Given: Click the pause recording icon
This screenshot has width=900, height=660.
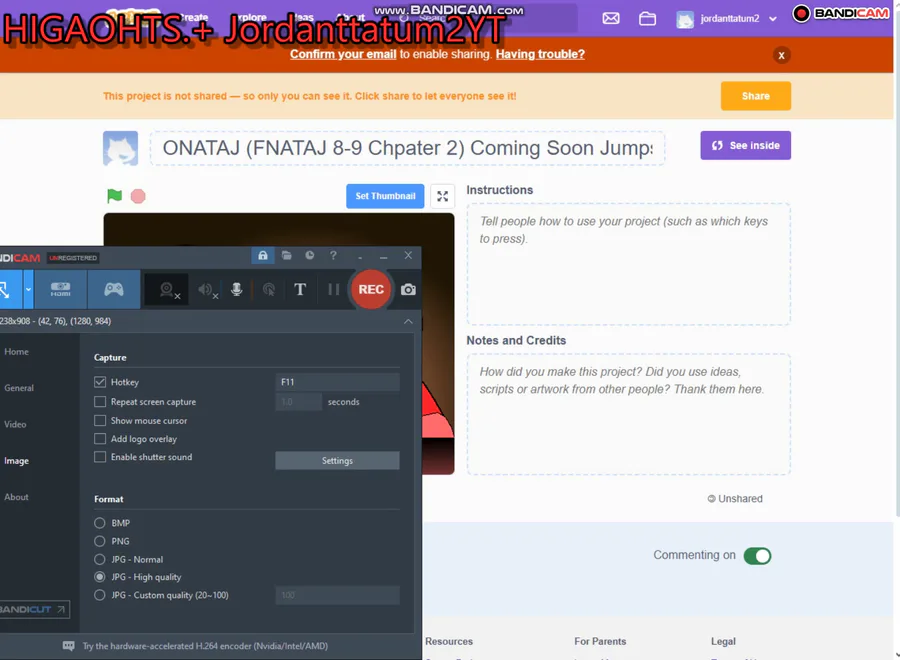Looking at the screenshot, I should (x=333, y=289).
